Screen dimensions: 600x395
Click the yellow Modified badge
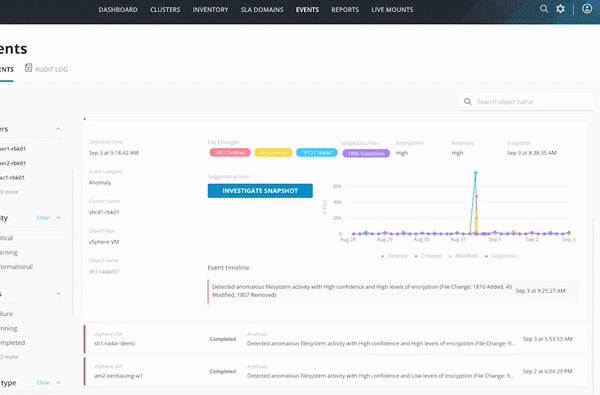pos(273,153)
